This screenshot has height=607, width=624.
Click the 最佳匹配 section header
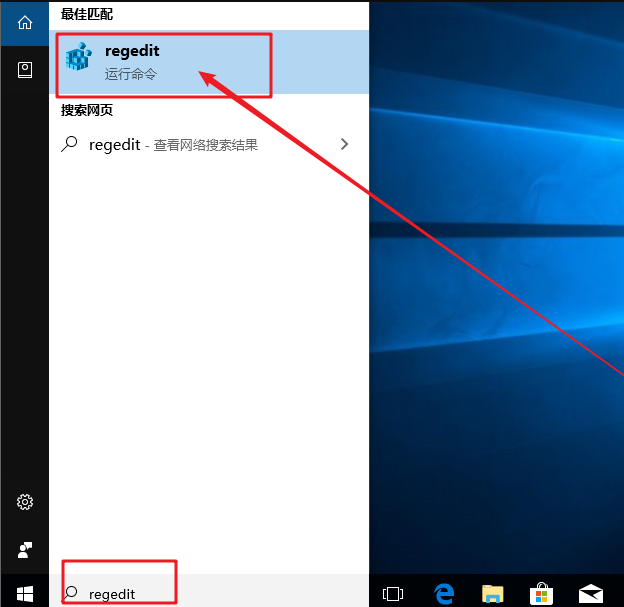87,15
